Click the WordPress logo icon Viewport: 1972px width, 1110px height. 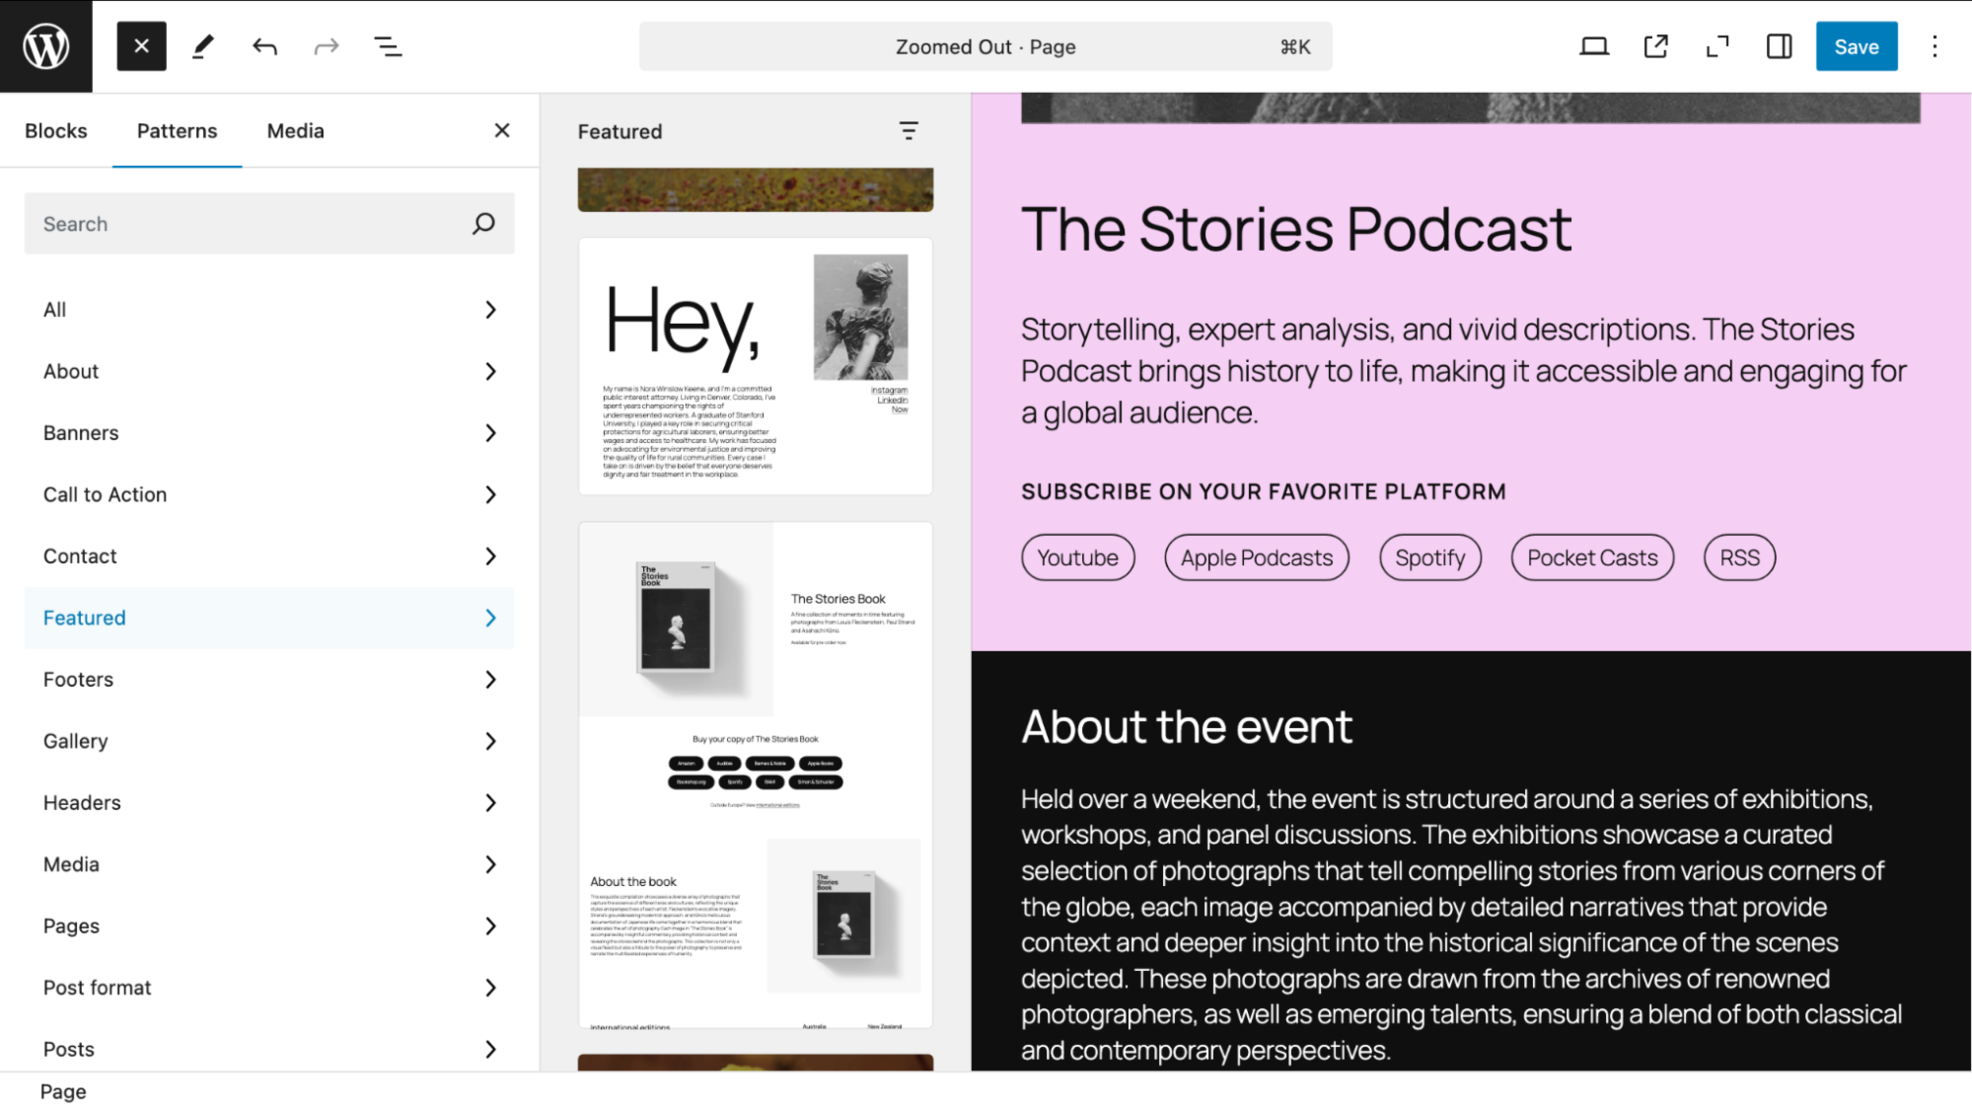pyautogui.click(x=45, y=45)
